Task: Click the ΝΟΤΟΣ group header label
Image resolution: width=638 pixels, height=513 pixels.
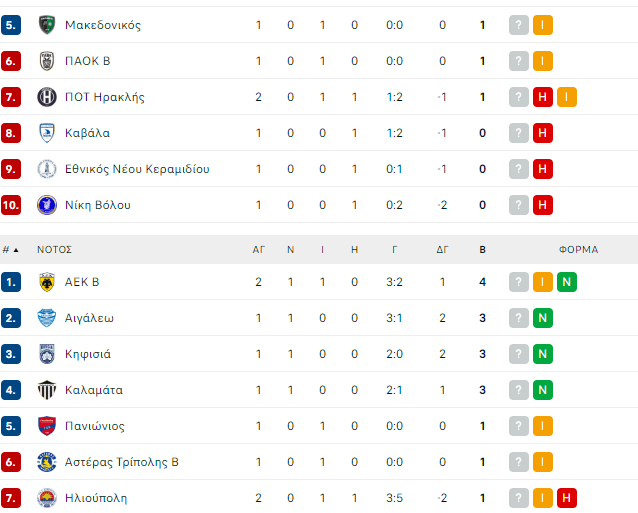Action: coord(55,250)
